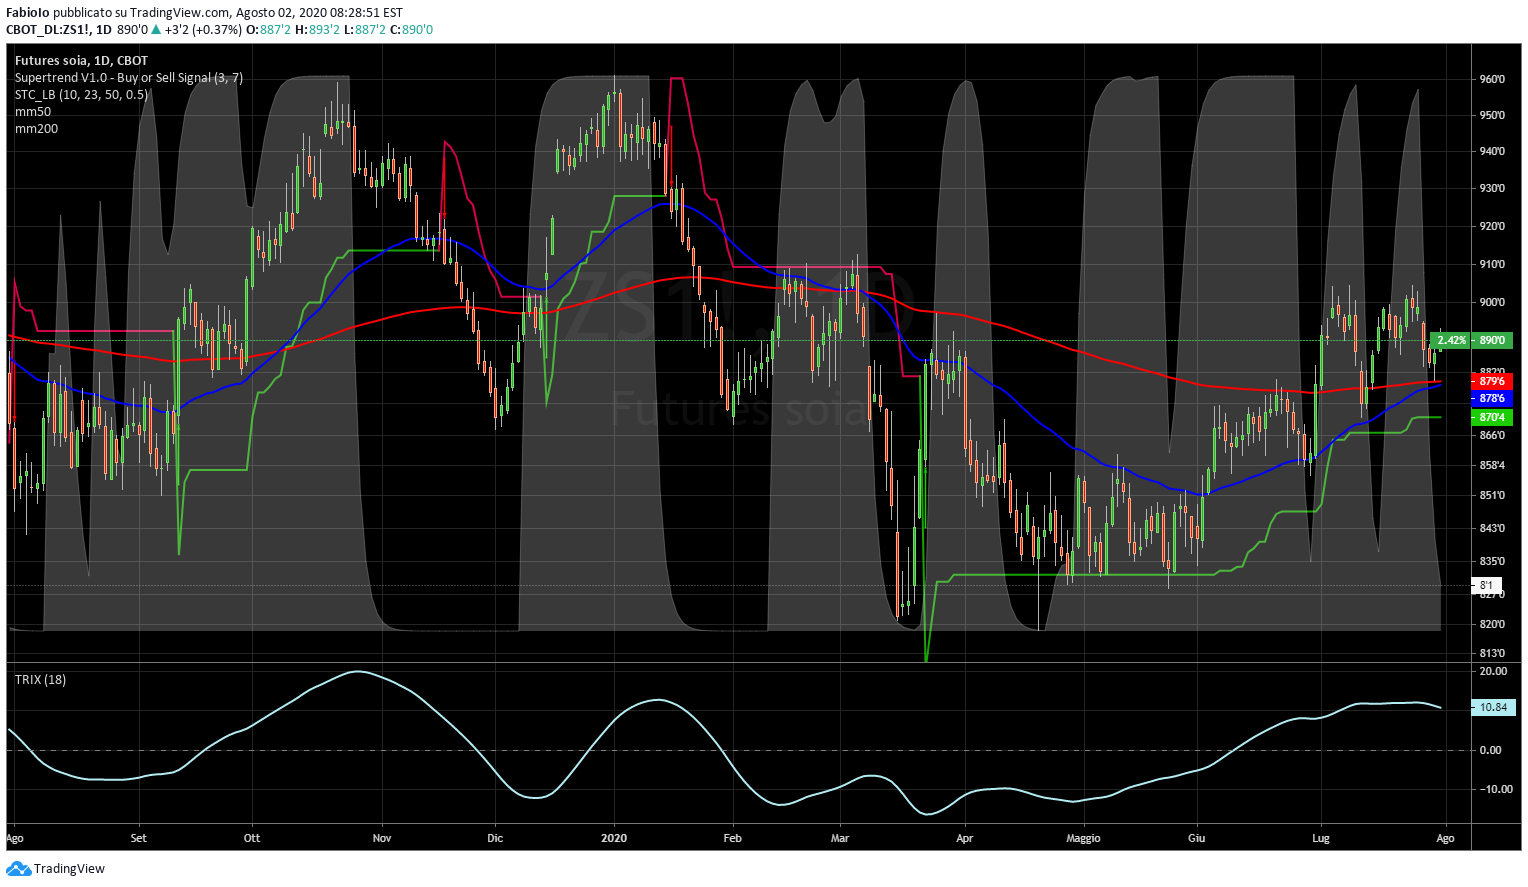This screenshot has height=887, width=1528.
Task: Click 820'0 on the price axis
Action: pos(1492,624)
